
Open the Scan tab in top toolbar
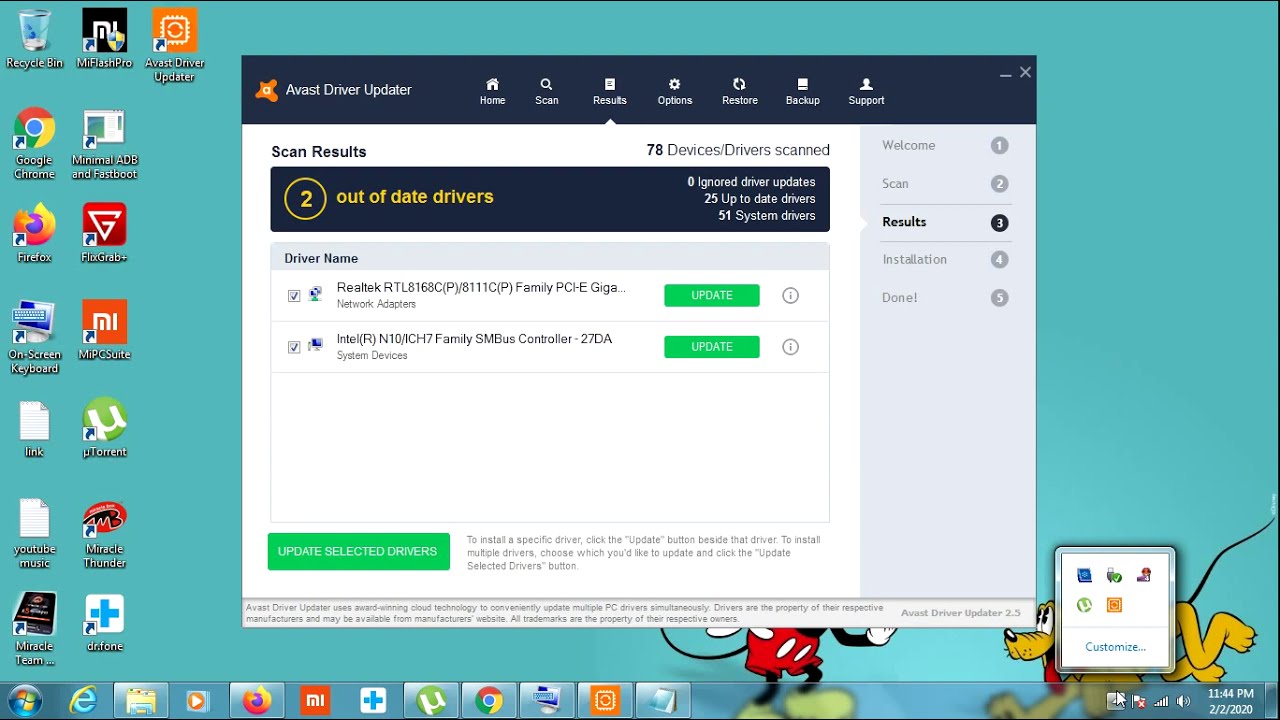pyautogui.click(x=546, y=91)
